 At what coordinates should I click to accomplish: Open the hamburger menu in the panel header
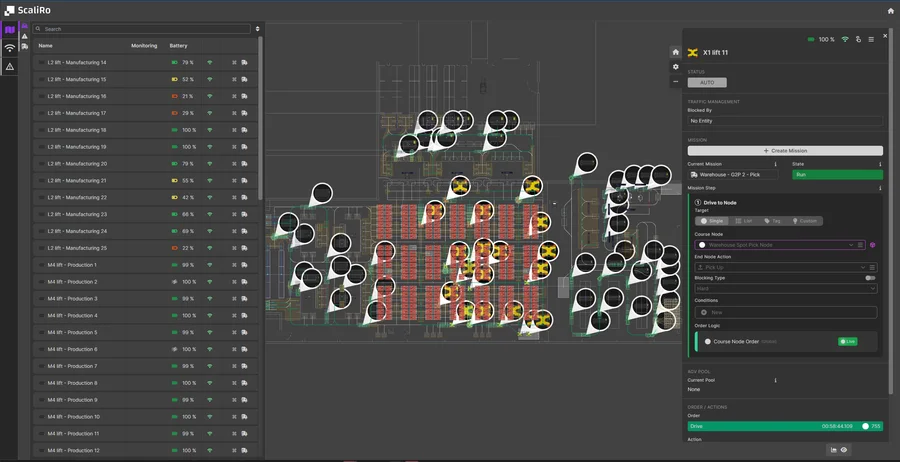(871, 40)
